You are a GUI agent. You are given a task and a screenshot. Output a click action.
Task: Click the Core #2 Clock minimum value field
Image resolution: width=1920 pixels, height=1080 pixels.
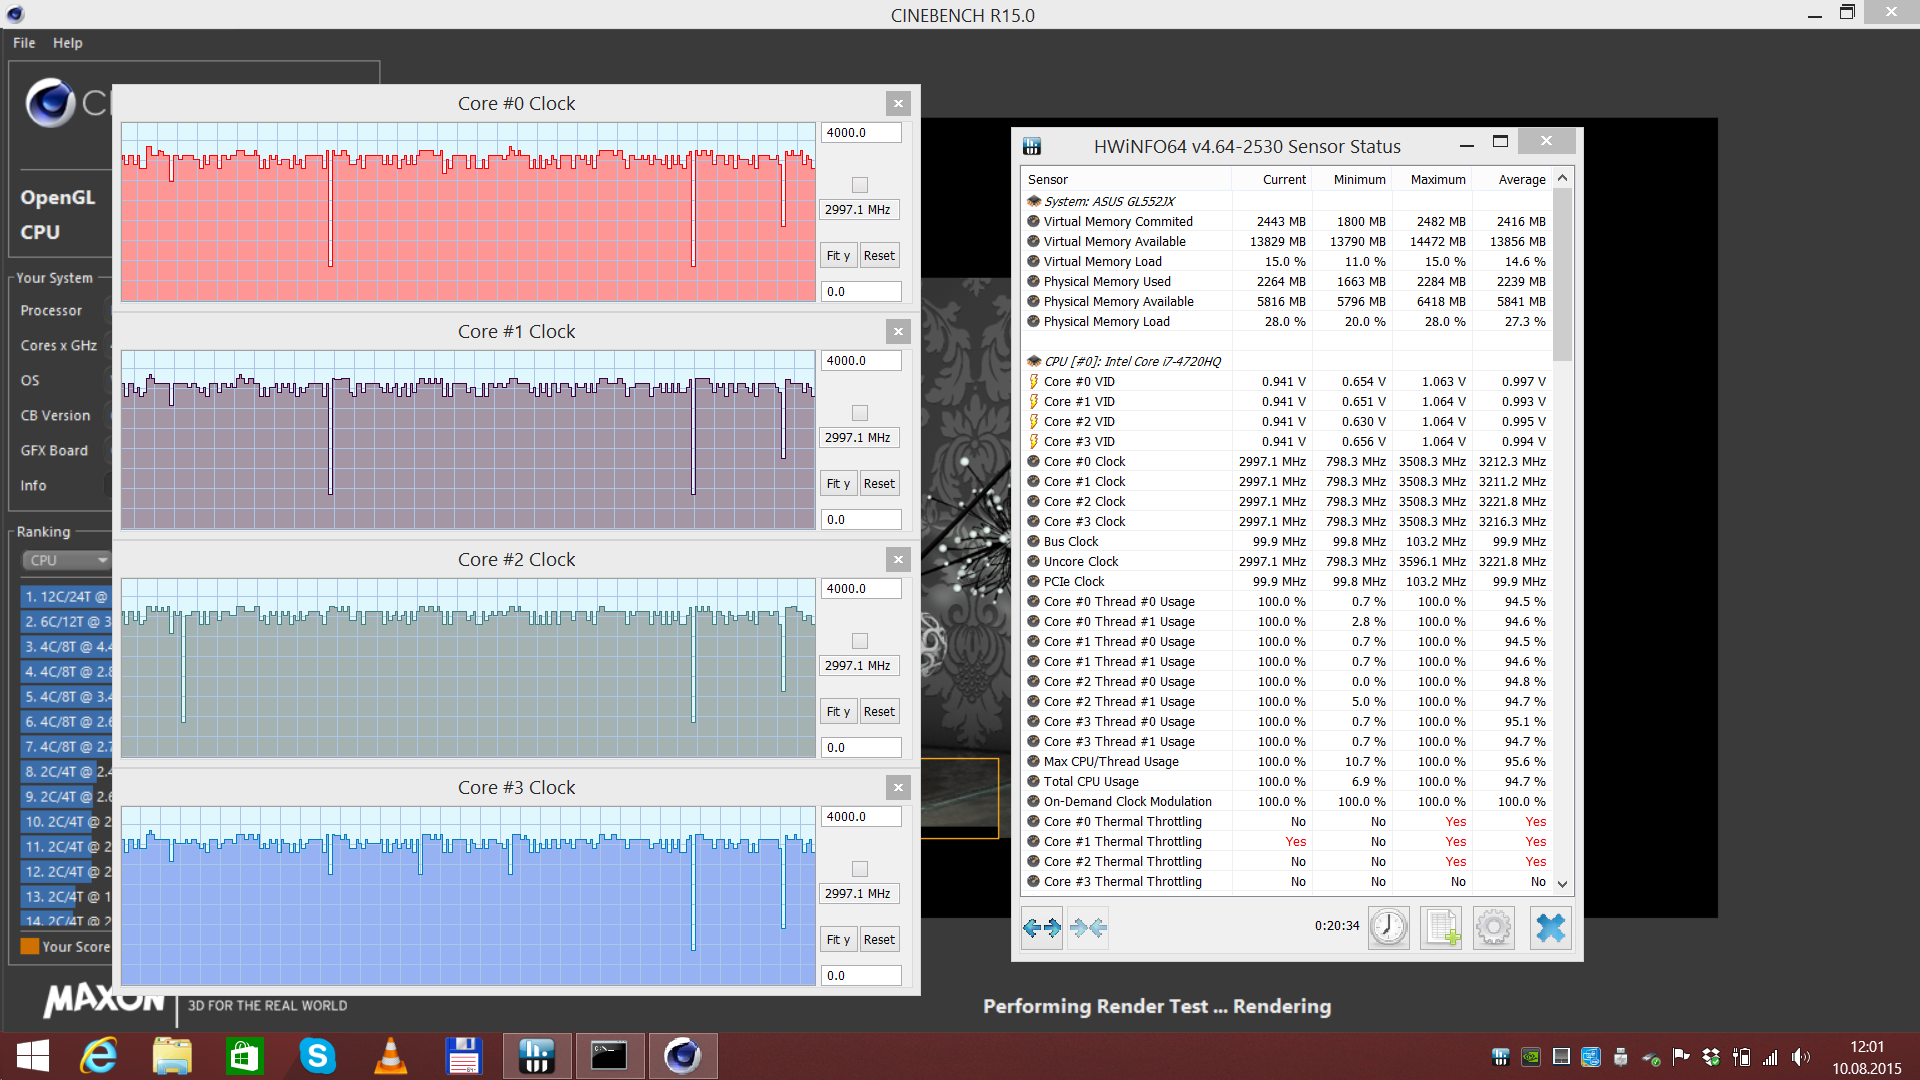(861, 748)
